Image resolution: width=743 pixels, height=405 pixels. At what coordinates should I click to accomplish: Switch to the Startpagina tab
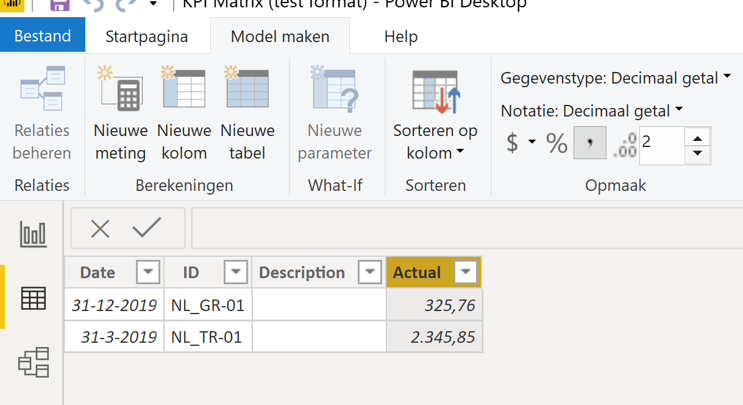click(x=146, y=36)
